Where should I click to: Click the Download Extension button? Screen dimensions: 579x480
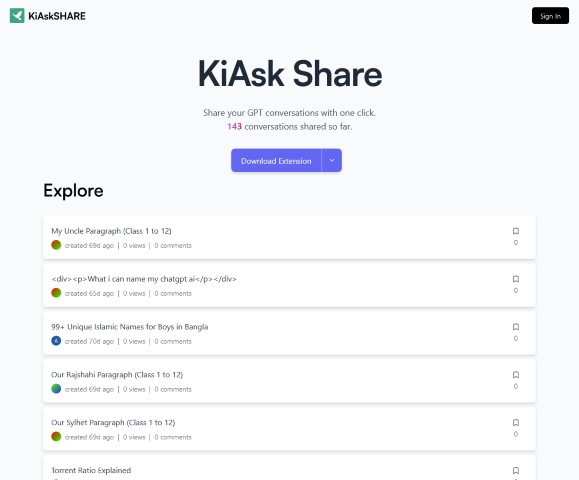[x=276, y=161]
